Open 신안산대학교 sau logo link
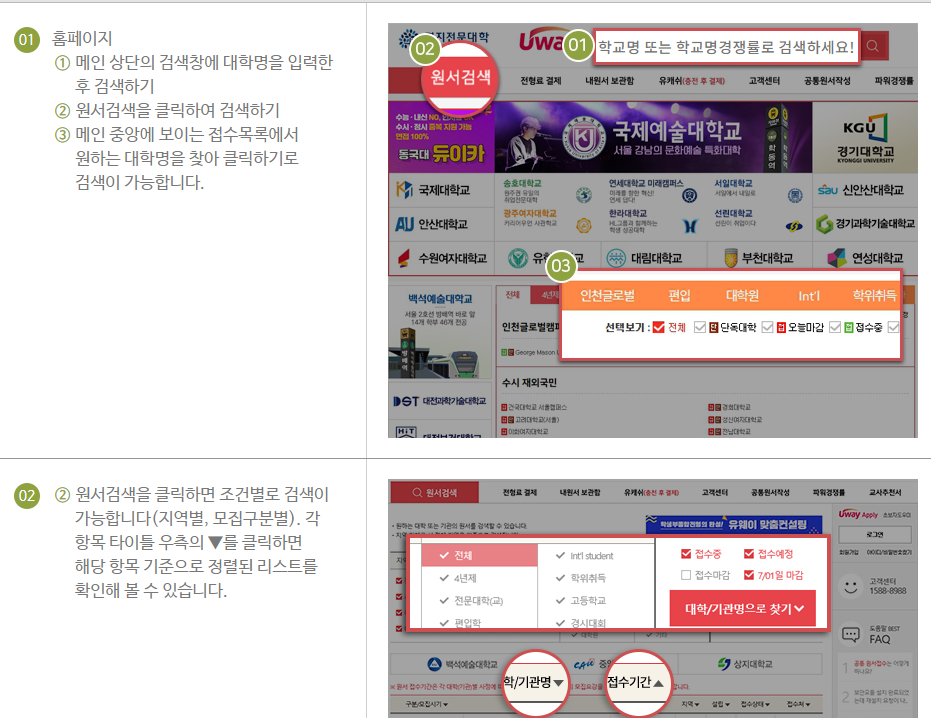Image resolution: width=931 pixels, height=718 pixels. 860,190
